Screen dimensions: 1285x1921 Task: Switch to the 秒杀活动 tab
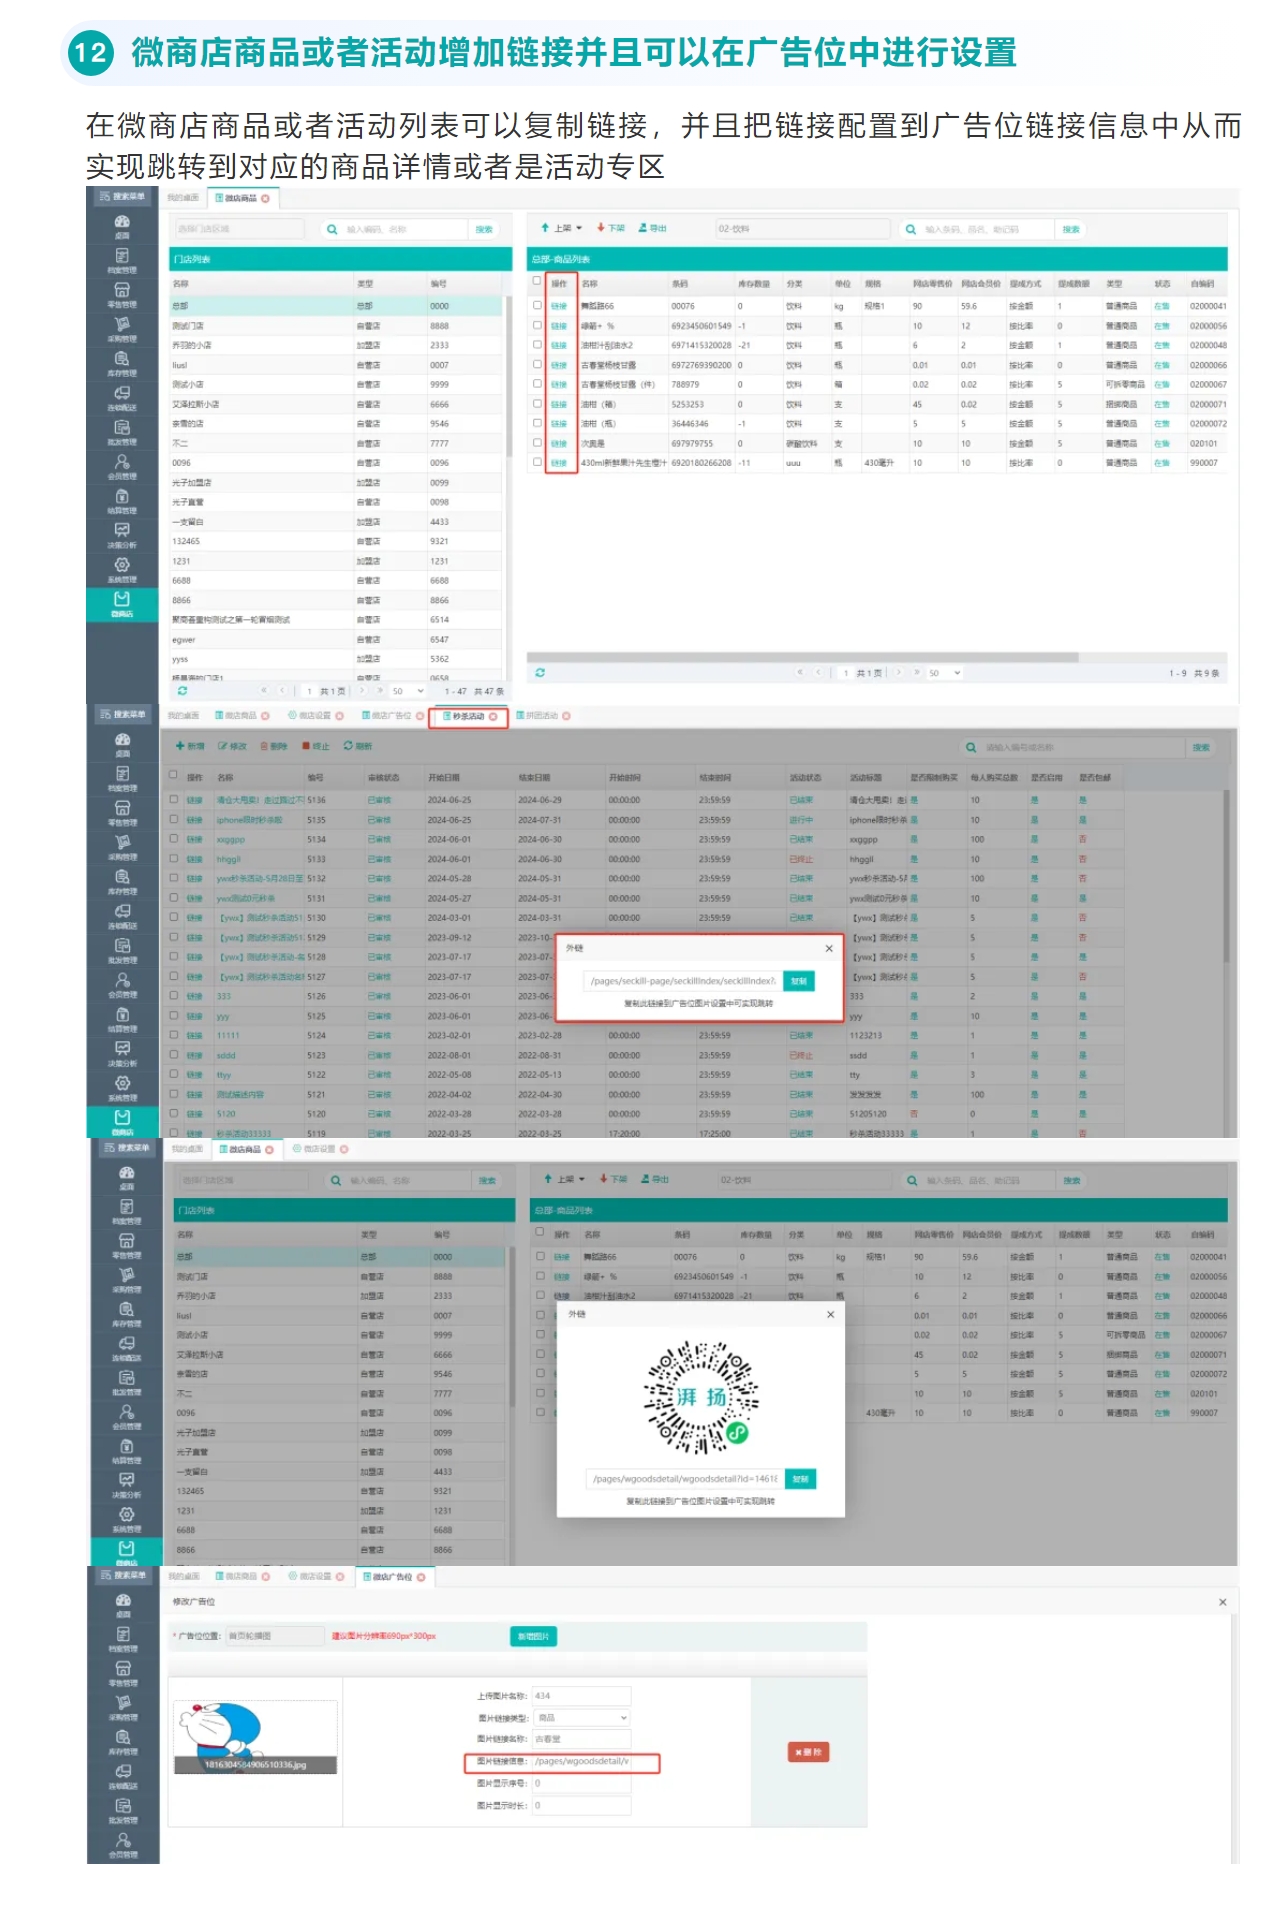pos(468,716)
